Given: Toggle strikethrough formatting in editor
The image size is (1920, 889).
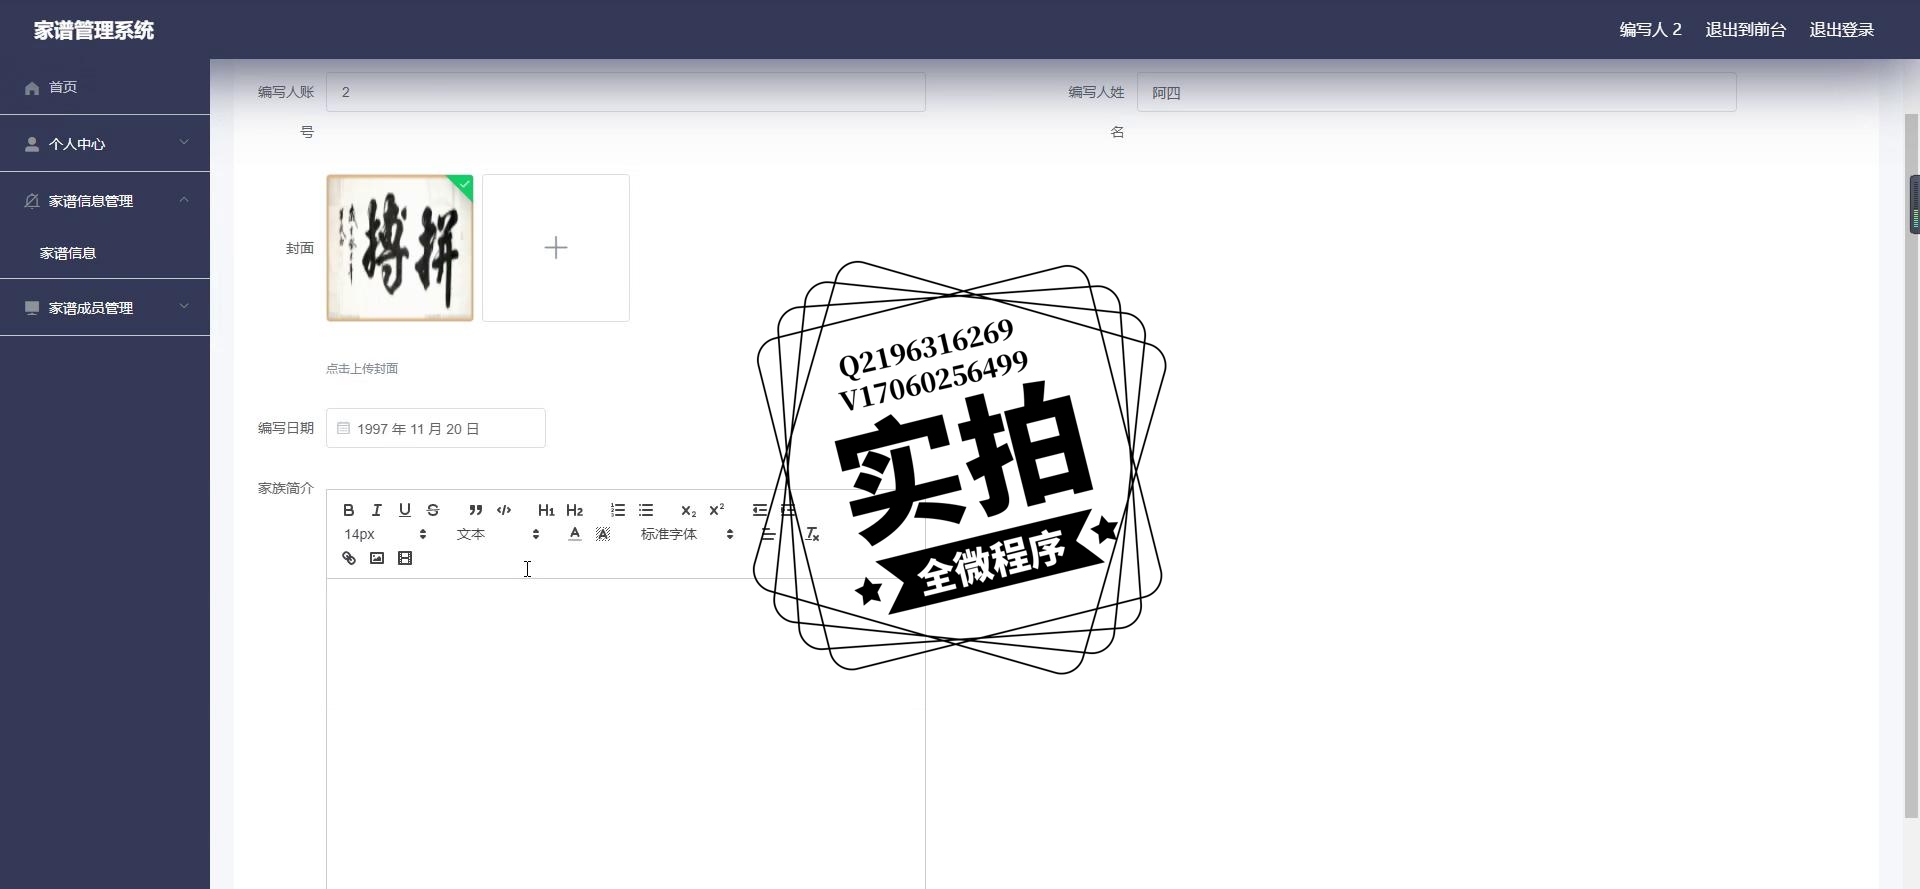Looking at the screenshot, I should (433, 510).
